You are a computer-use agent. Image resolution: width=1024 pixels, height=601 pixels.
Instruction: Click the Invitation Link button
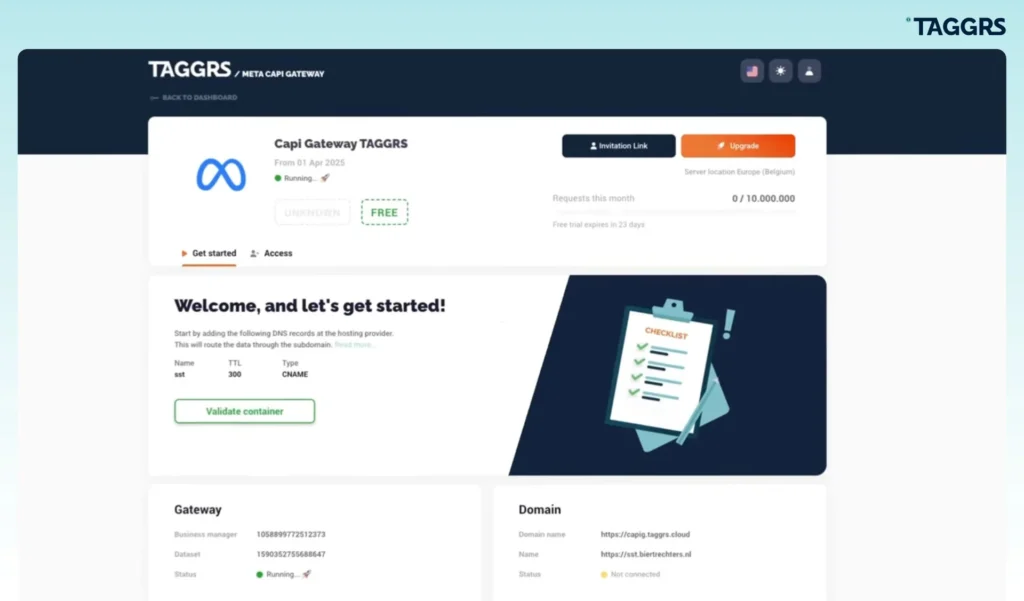click(x=618, y=146)
